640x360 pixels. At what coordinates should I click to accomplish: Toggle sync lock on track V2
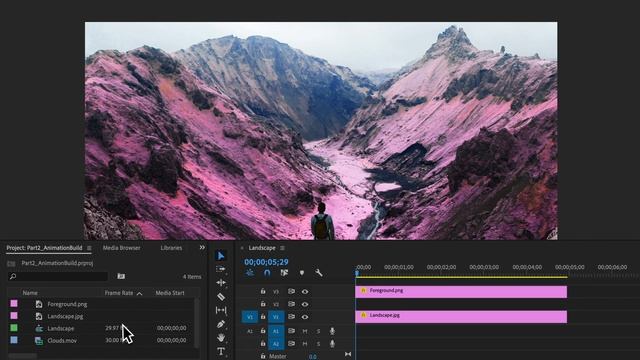tap(291, 304)
